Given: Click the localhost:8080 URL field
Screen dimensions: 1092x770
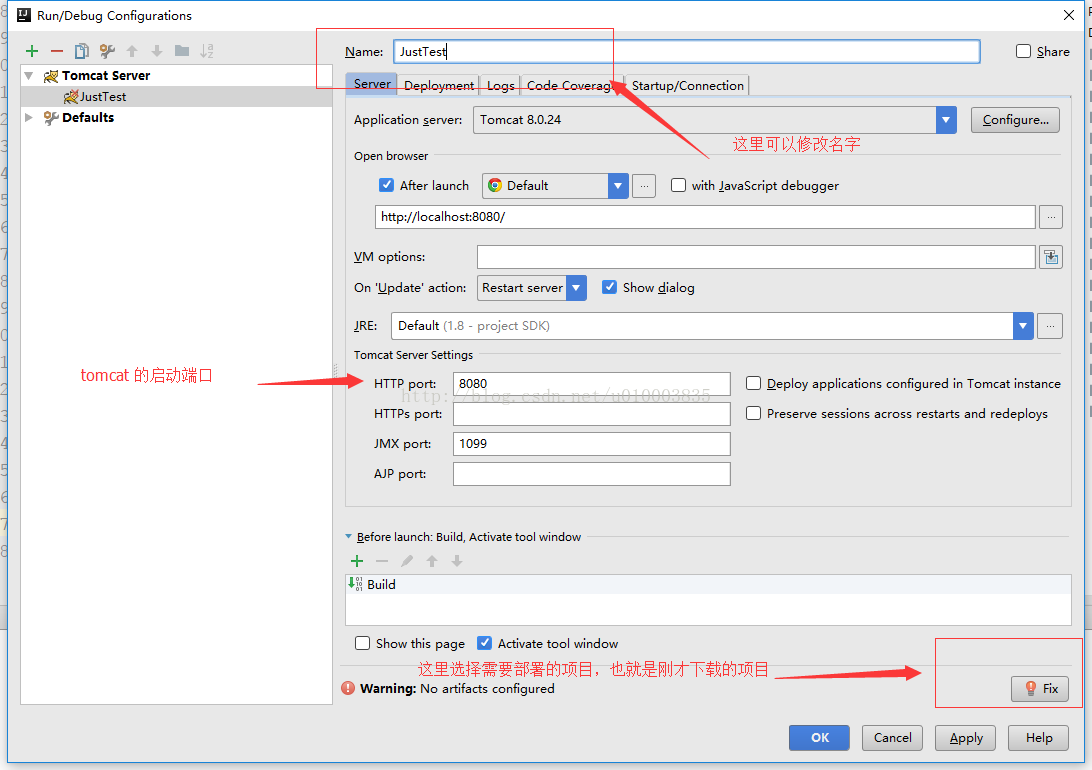Looking at the screenshot, I should (x=705, y=217).
